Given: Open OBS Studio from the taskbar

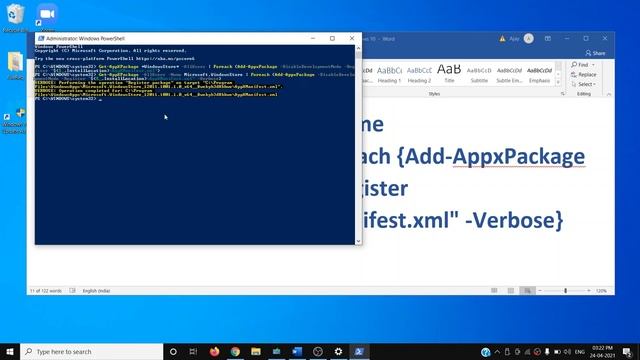Looking at the screenshot, I should pos(318,351).
